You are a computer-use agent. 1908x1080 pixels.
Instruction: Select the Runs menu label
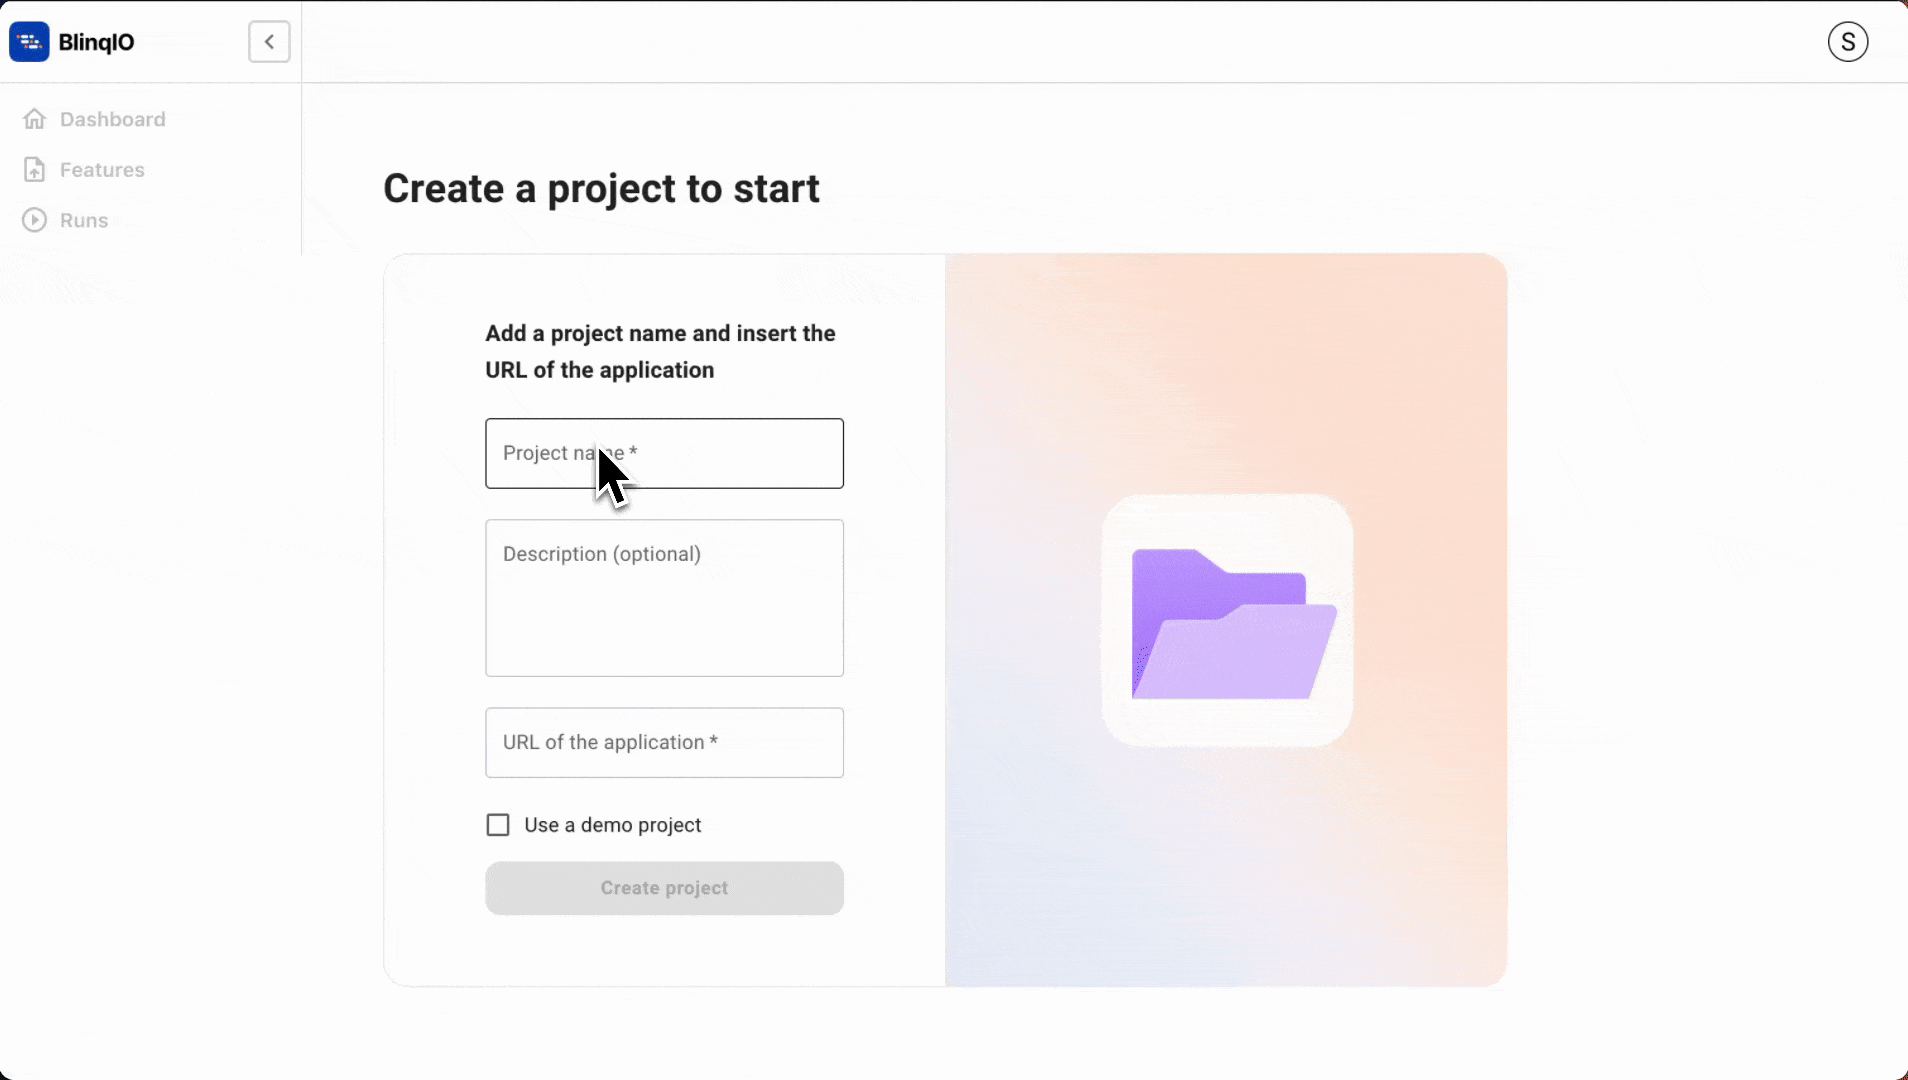(x=84, y=220)
